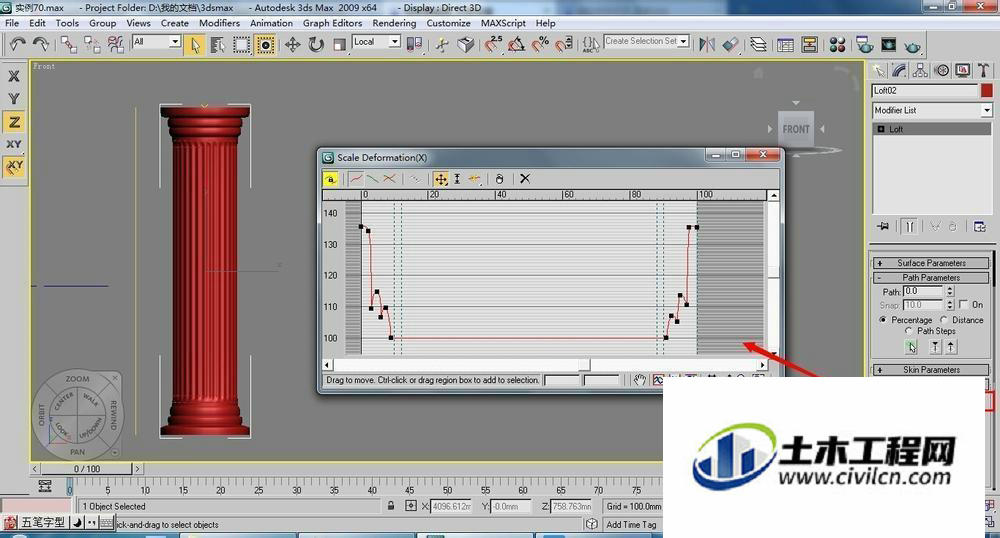Viewport: 1000px width, 538px height.
Task: Open the Rendering menu
Action: (394, 23)
